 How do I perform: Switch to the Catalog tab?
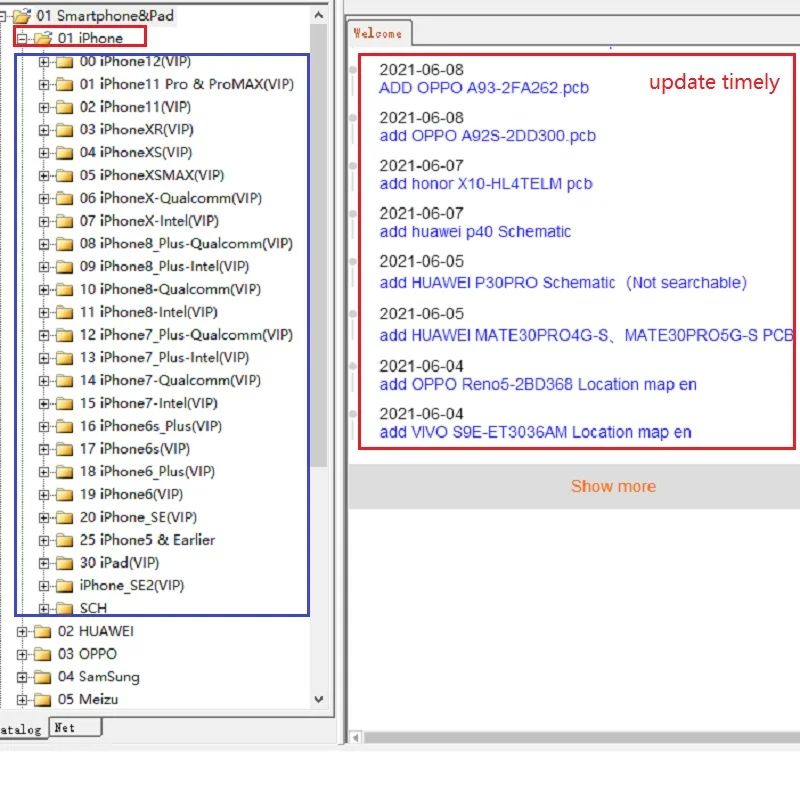[23, 730]
